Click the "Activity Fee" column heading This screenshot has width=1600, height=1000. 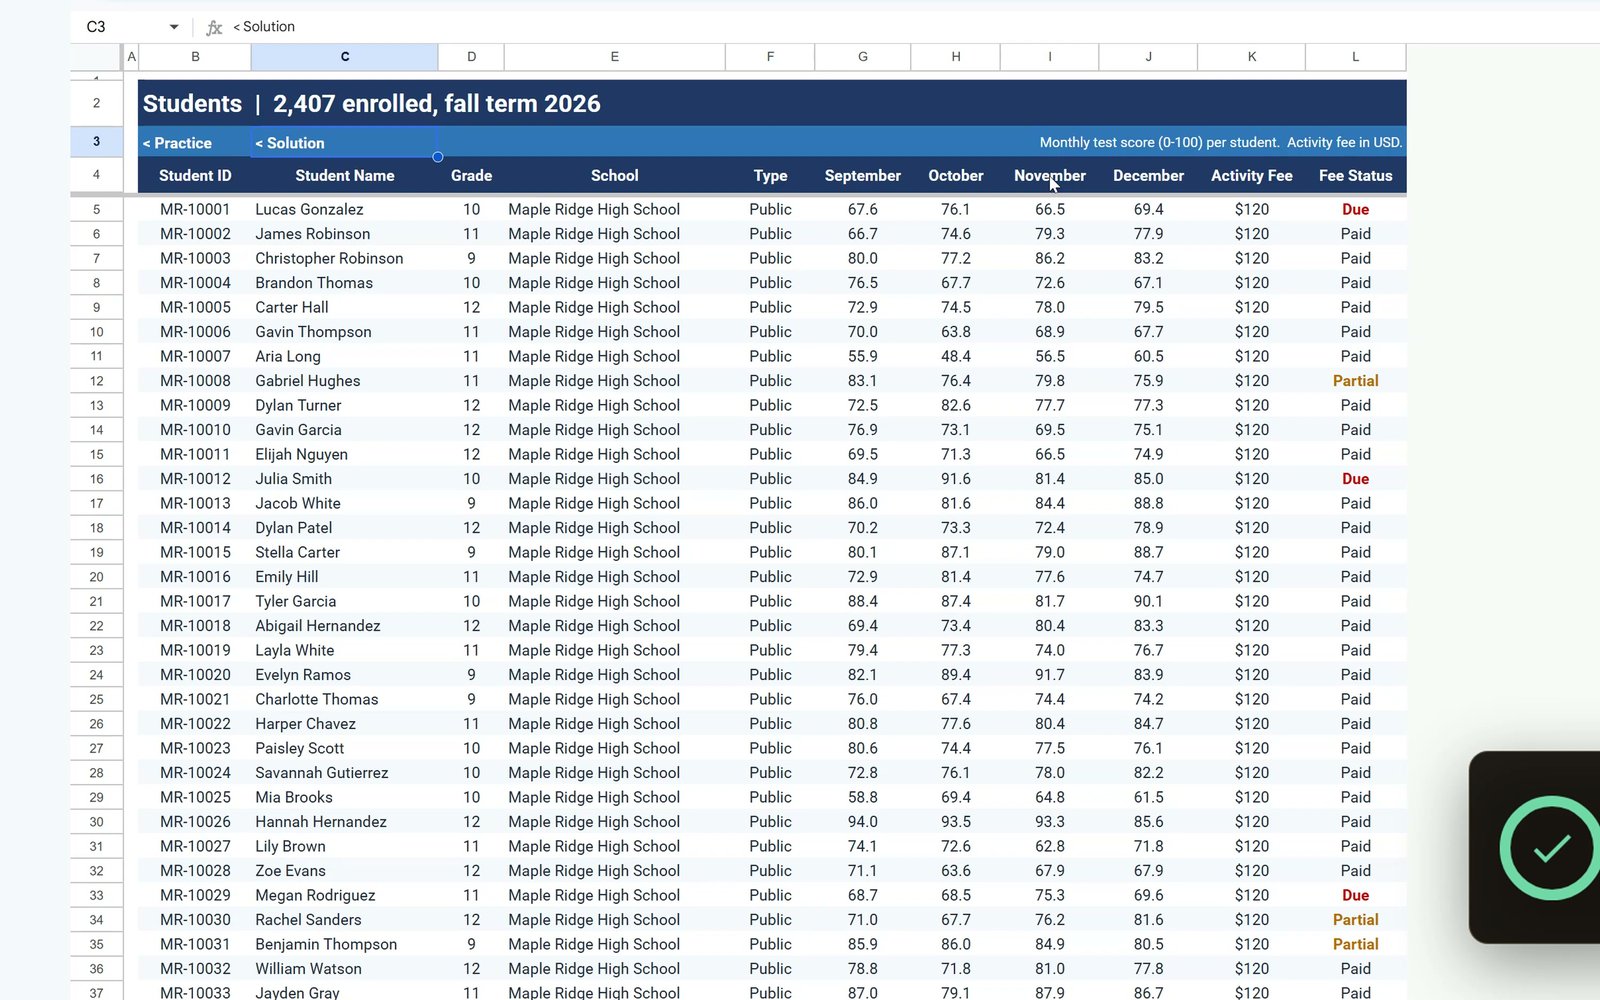tap(1252, 176)
